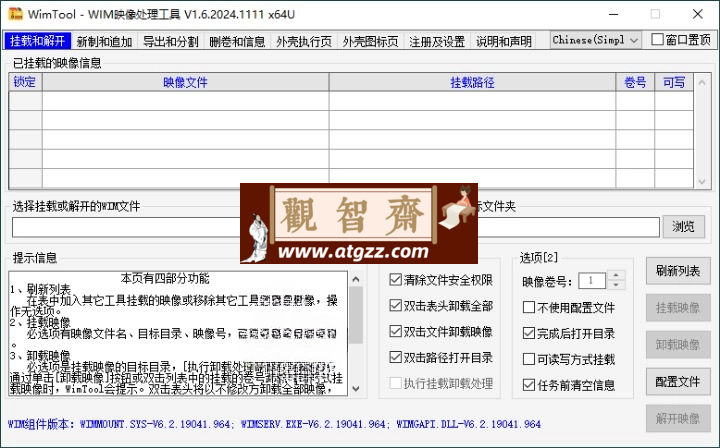Open the Chinese(Simpl language dropdown
Viewport: 720px width, 448px height.
point(596,40)
